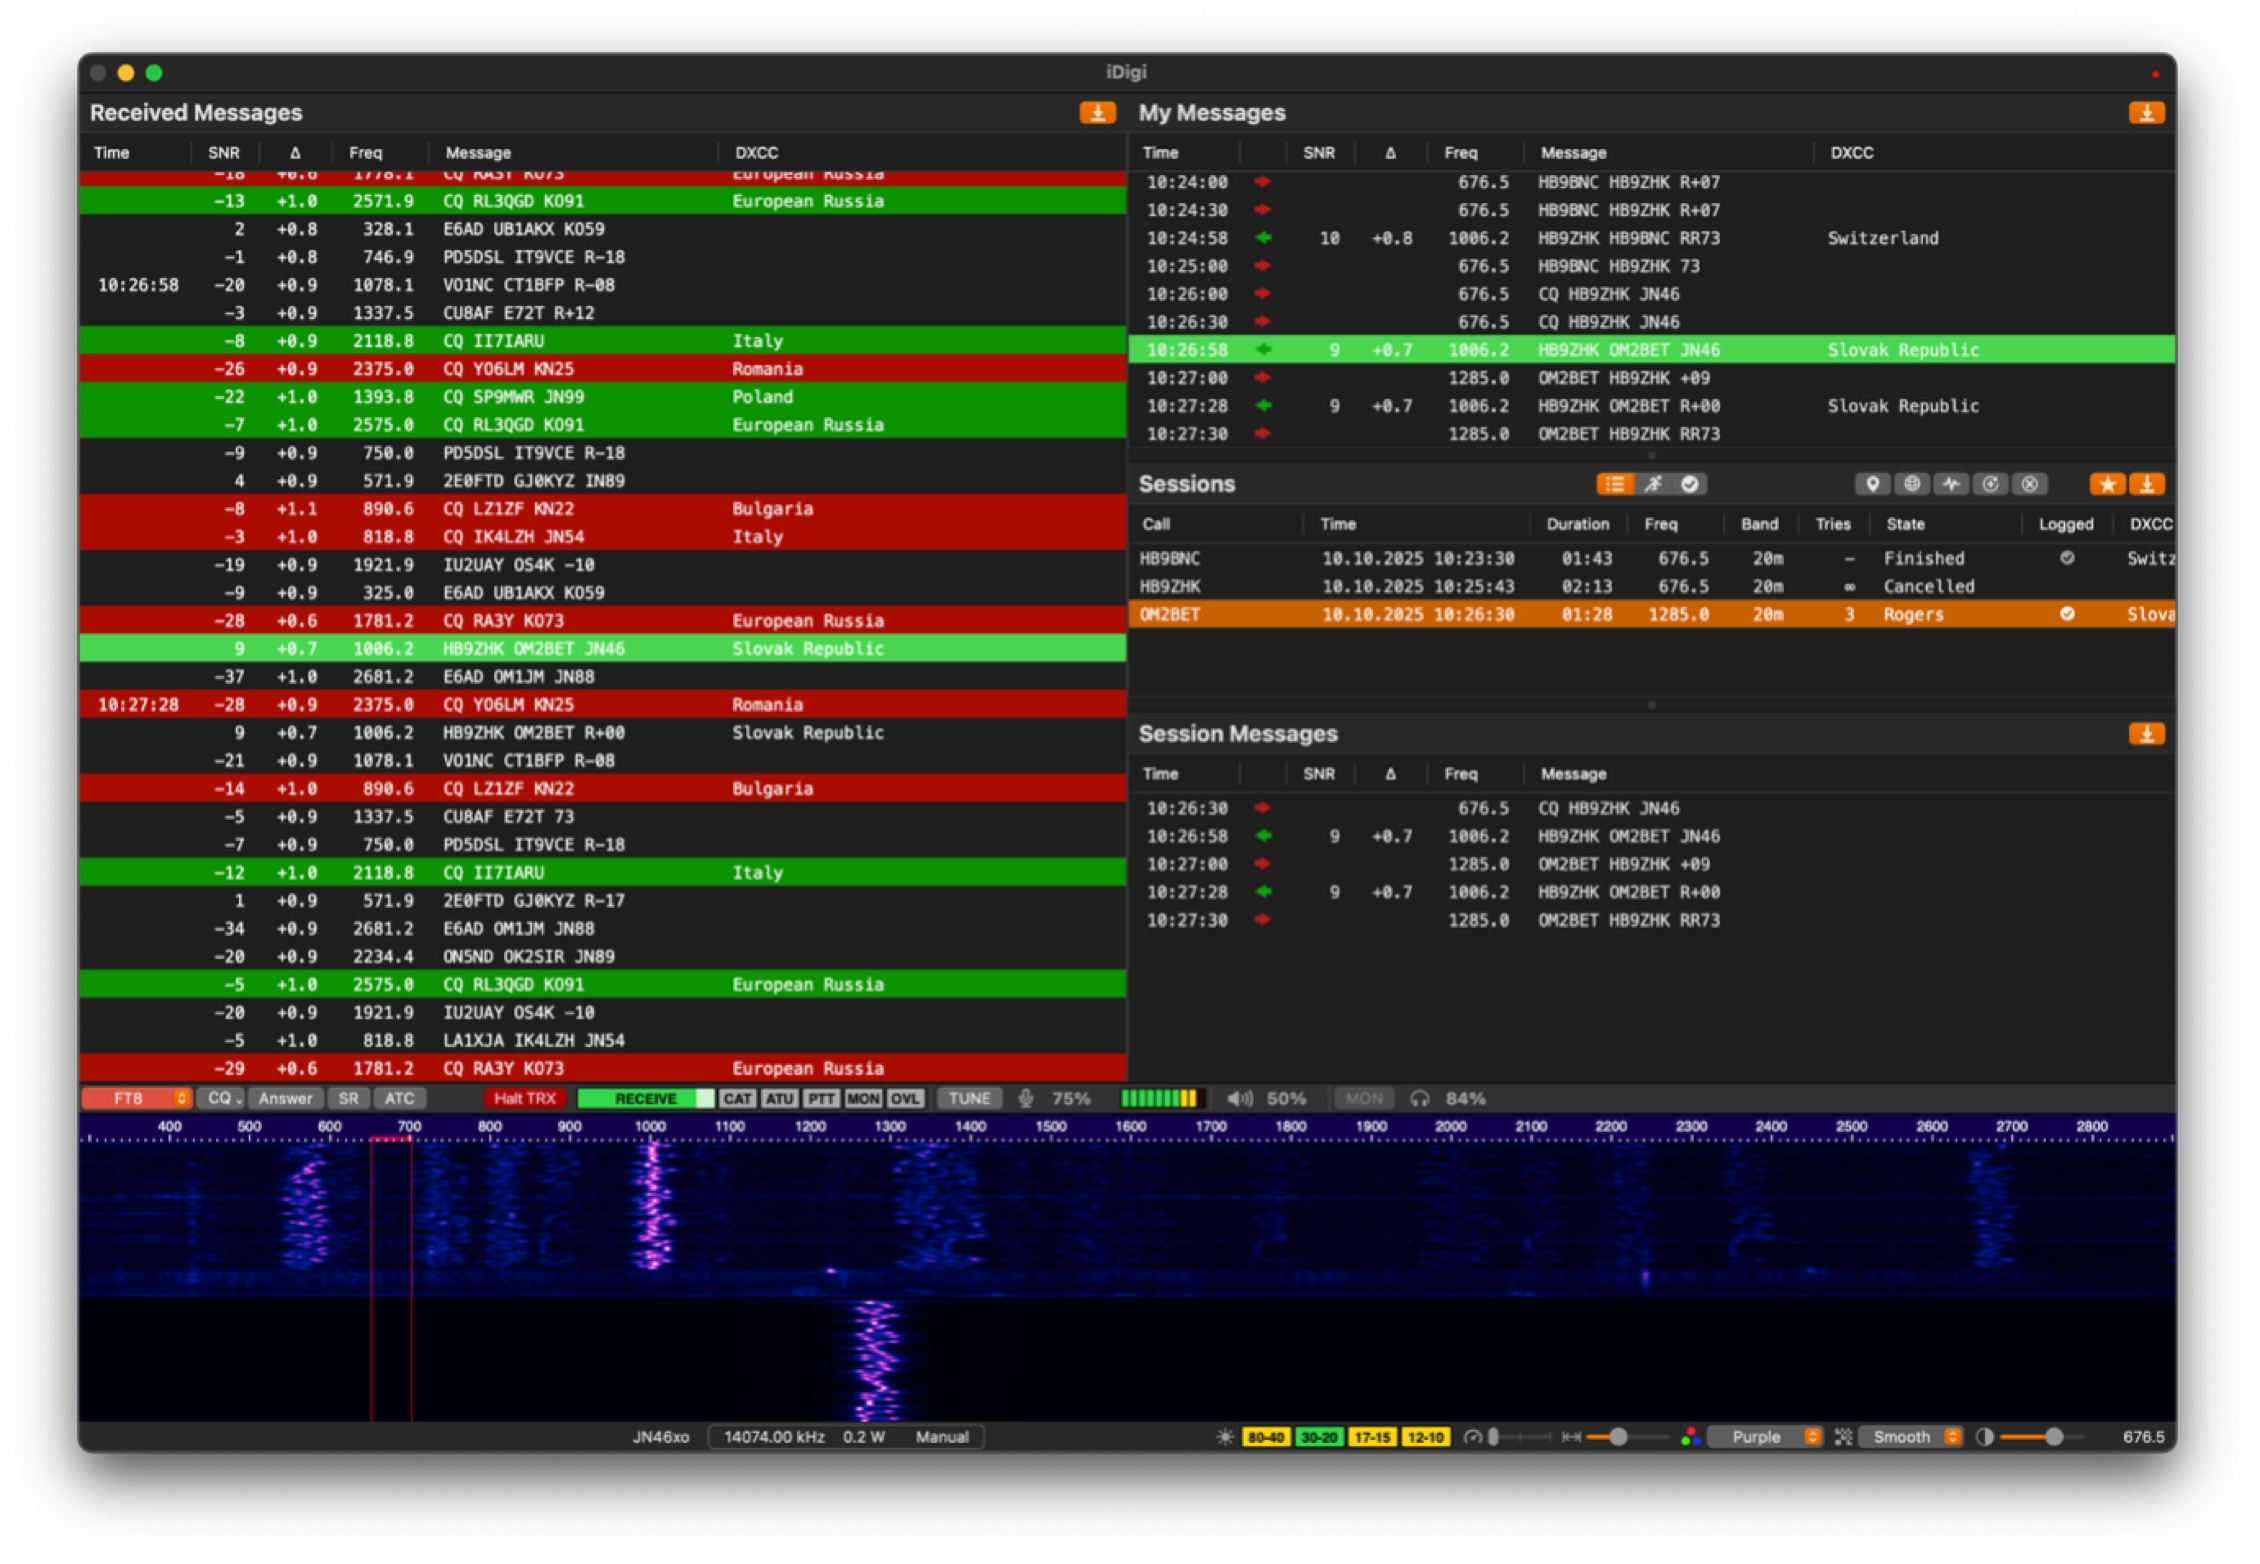Select the HB9ZHK Cancelled session row

tap(1652, 586)
